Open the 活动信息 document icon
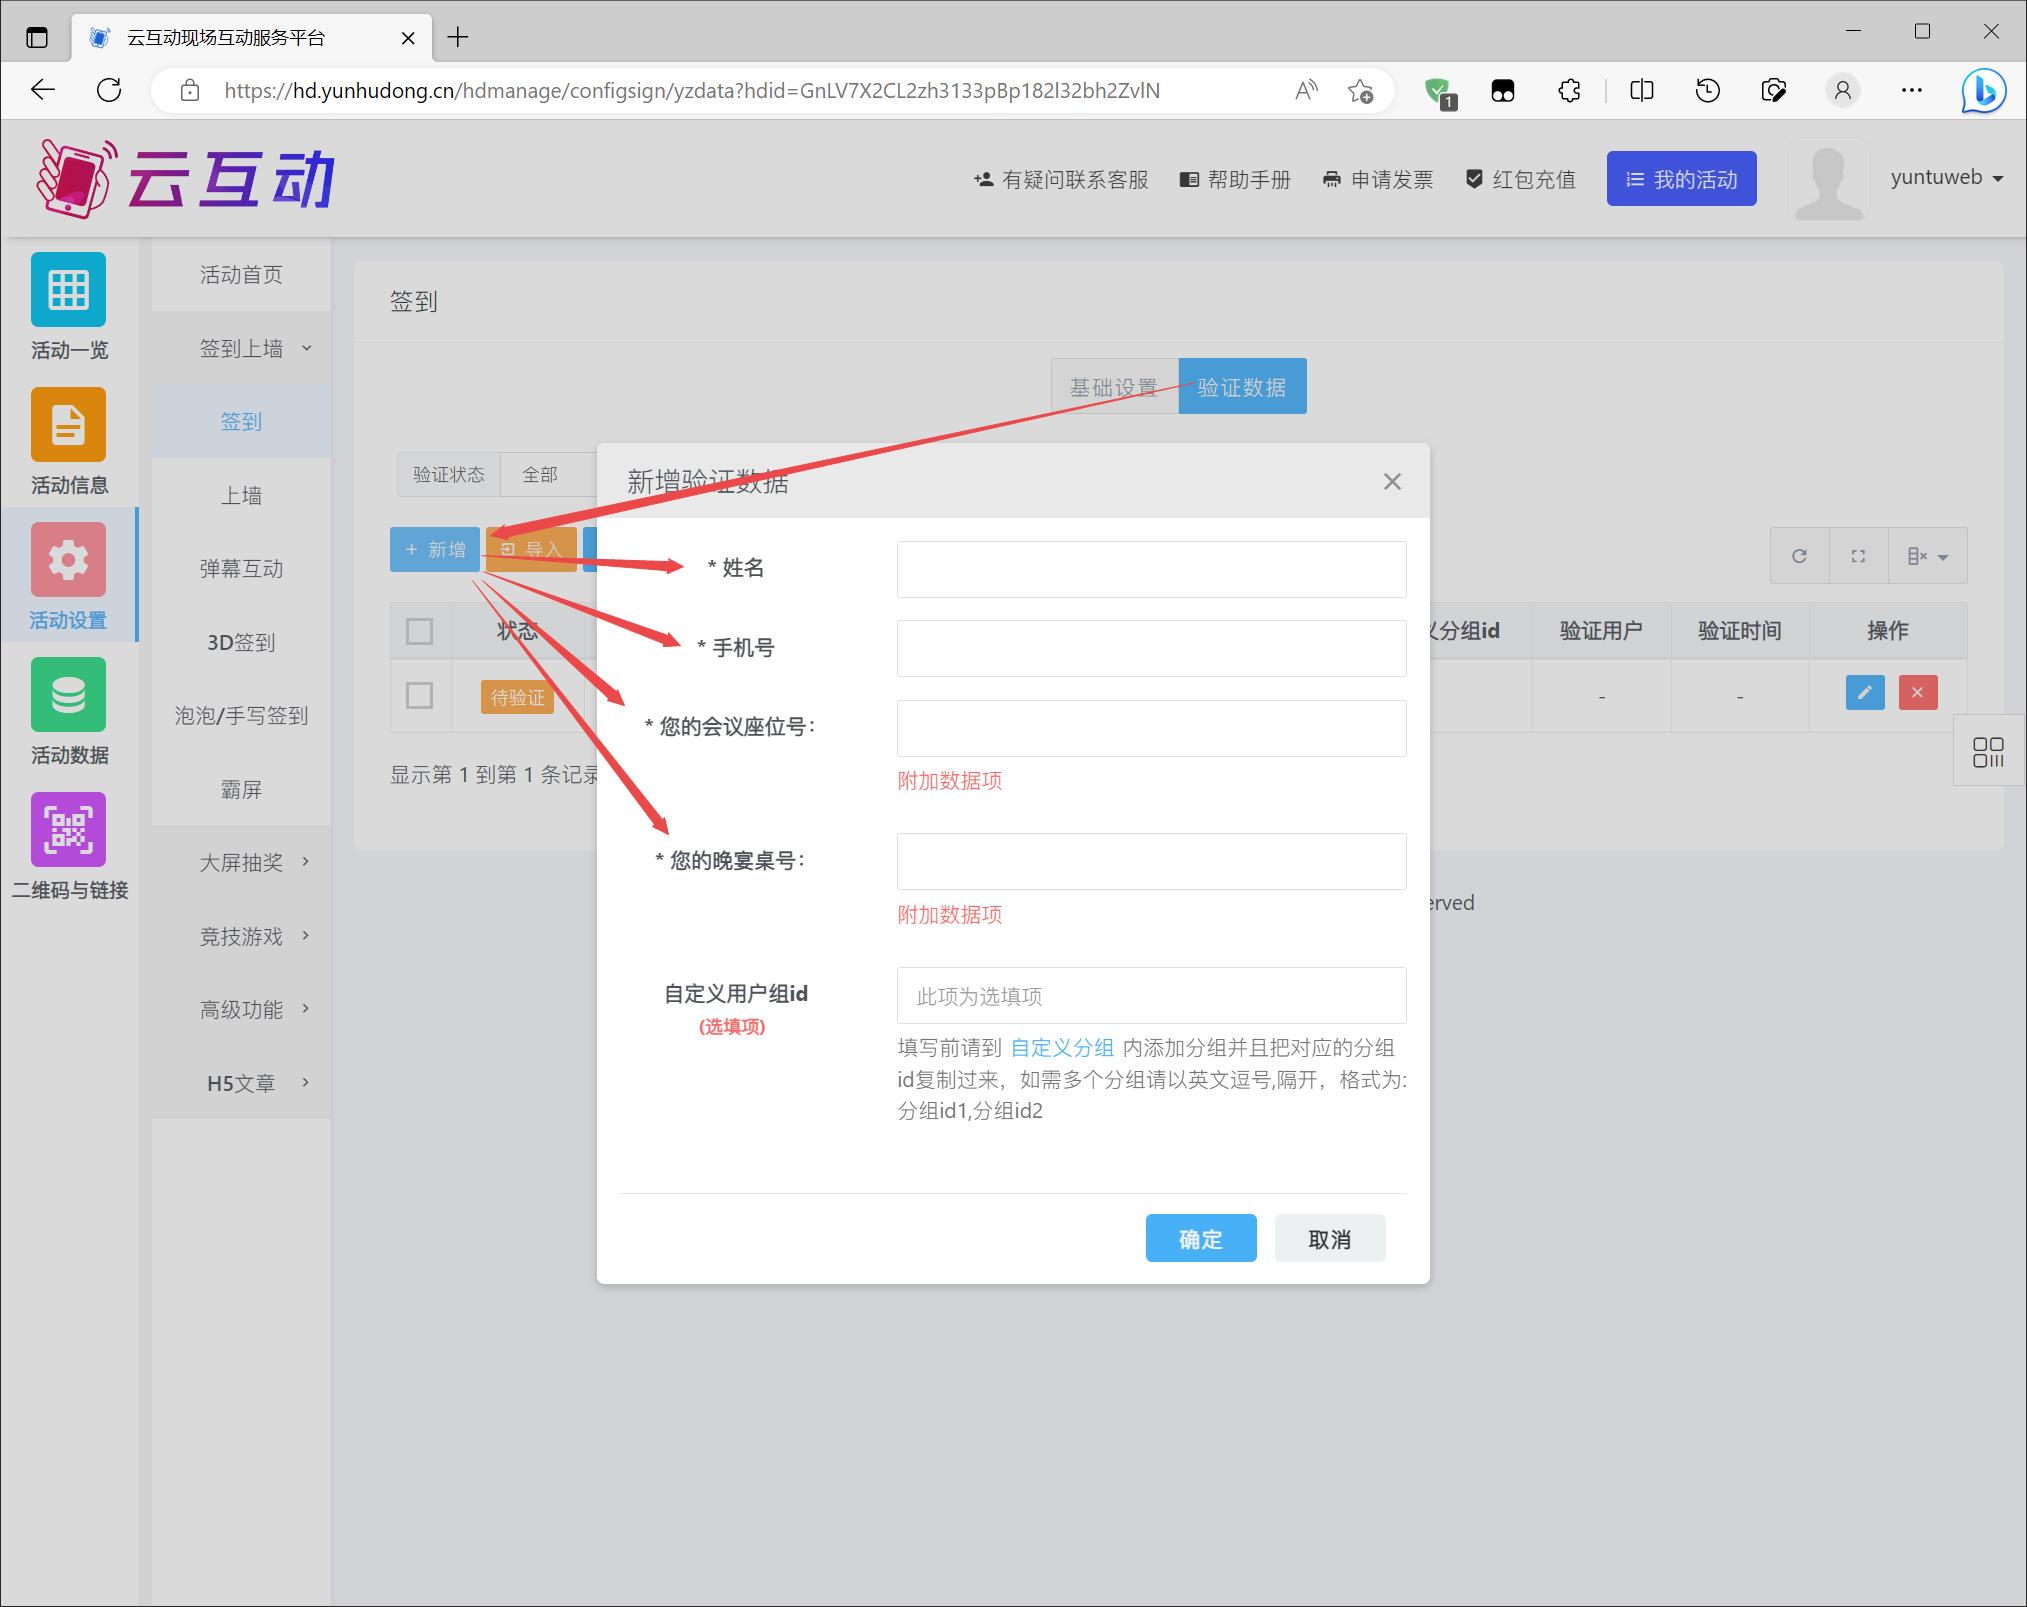The height and width of the screenshot is (1607, 2027). tap(68, 425)
